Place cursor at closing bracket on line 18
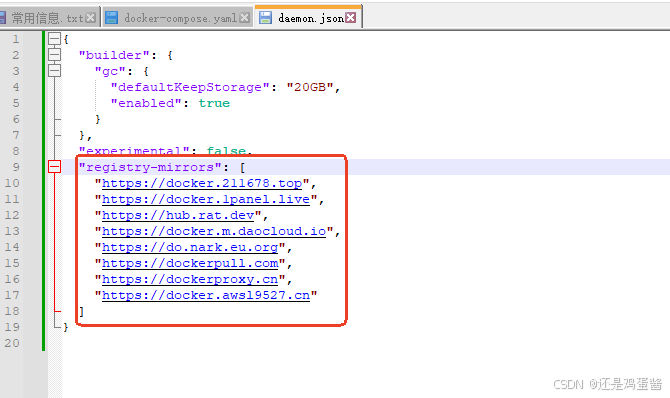670x398 pixels. tap(82, 311)
